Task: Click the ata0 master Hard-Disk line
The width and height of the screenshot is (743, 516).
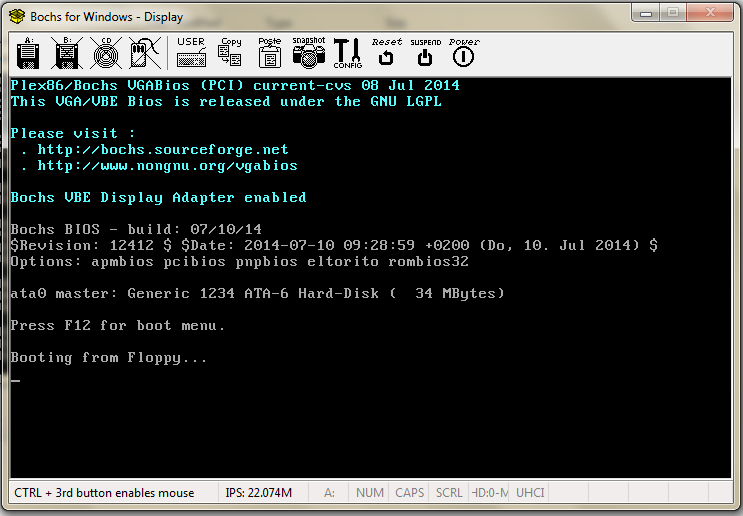Action: (x=258, y=294)
